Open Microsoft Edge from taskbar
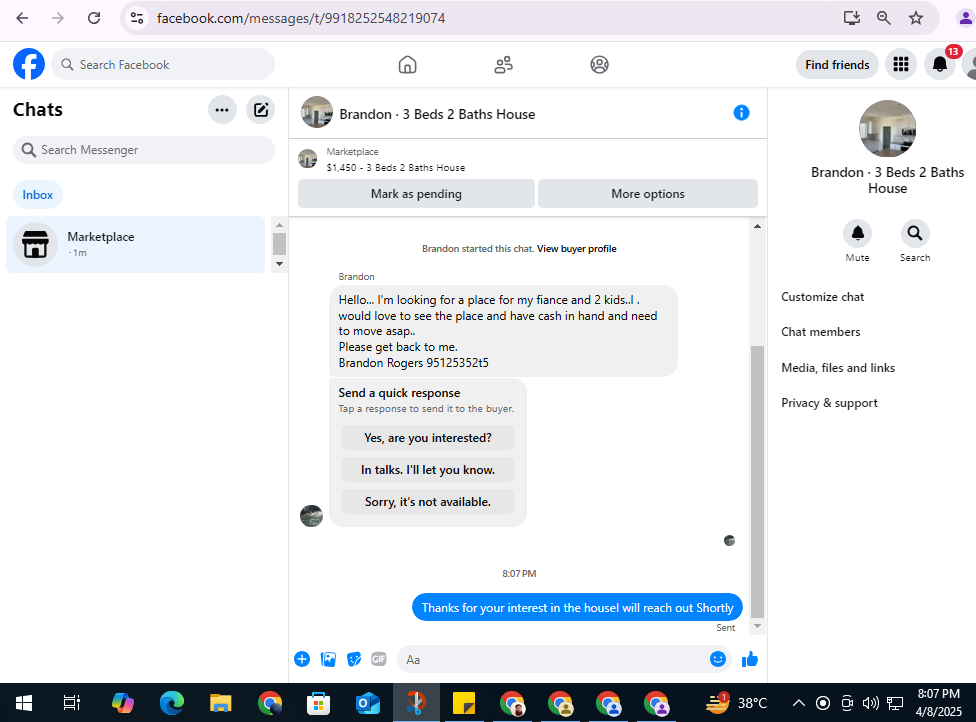Screen dimensions: 976x722 pos(171,703)
